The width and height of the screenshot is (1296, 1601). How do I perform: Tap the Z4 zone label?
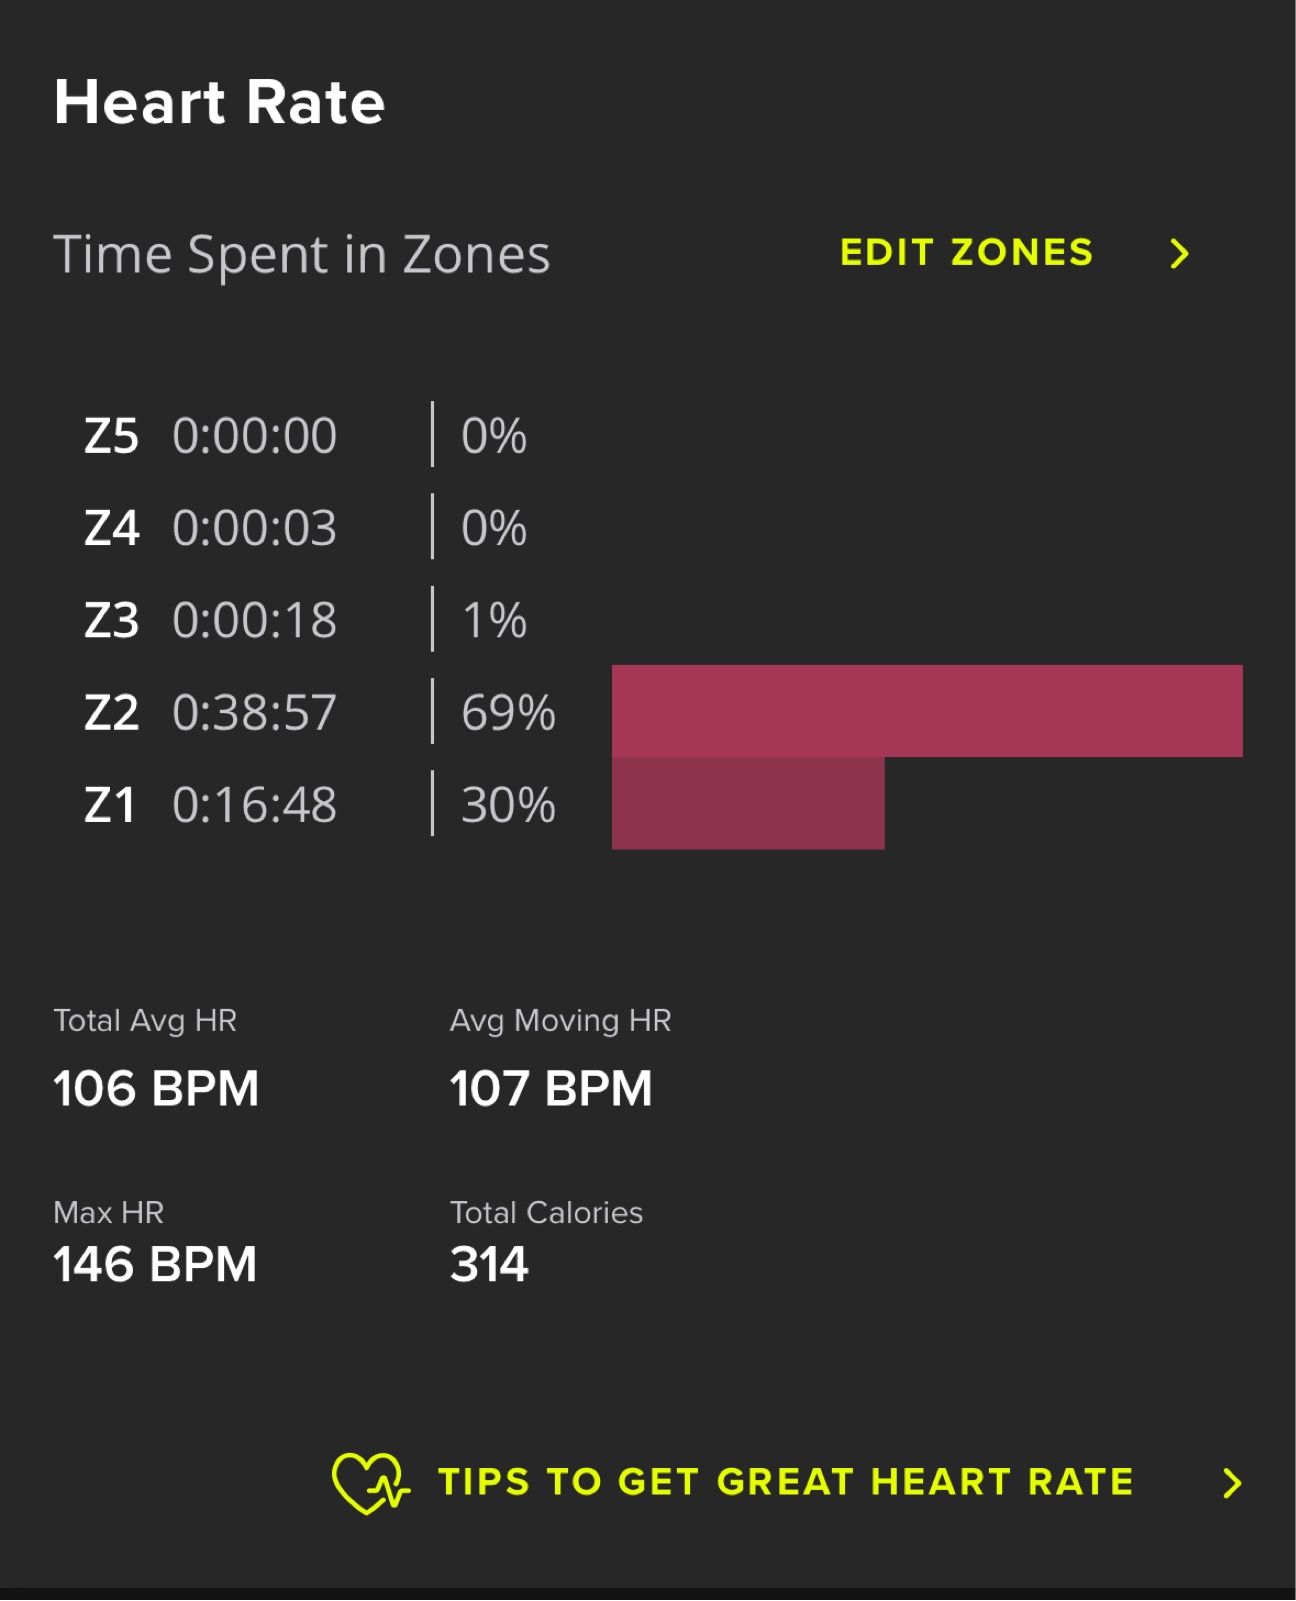(x=111, y=528)
